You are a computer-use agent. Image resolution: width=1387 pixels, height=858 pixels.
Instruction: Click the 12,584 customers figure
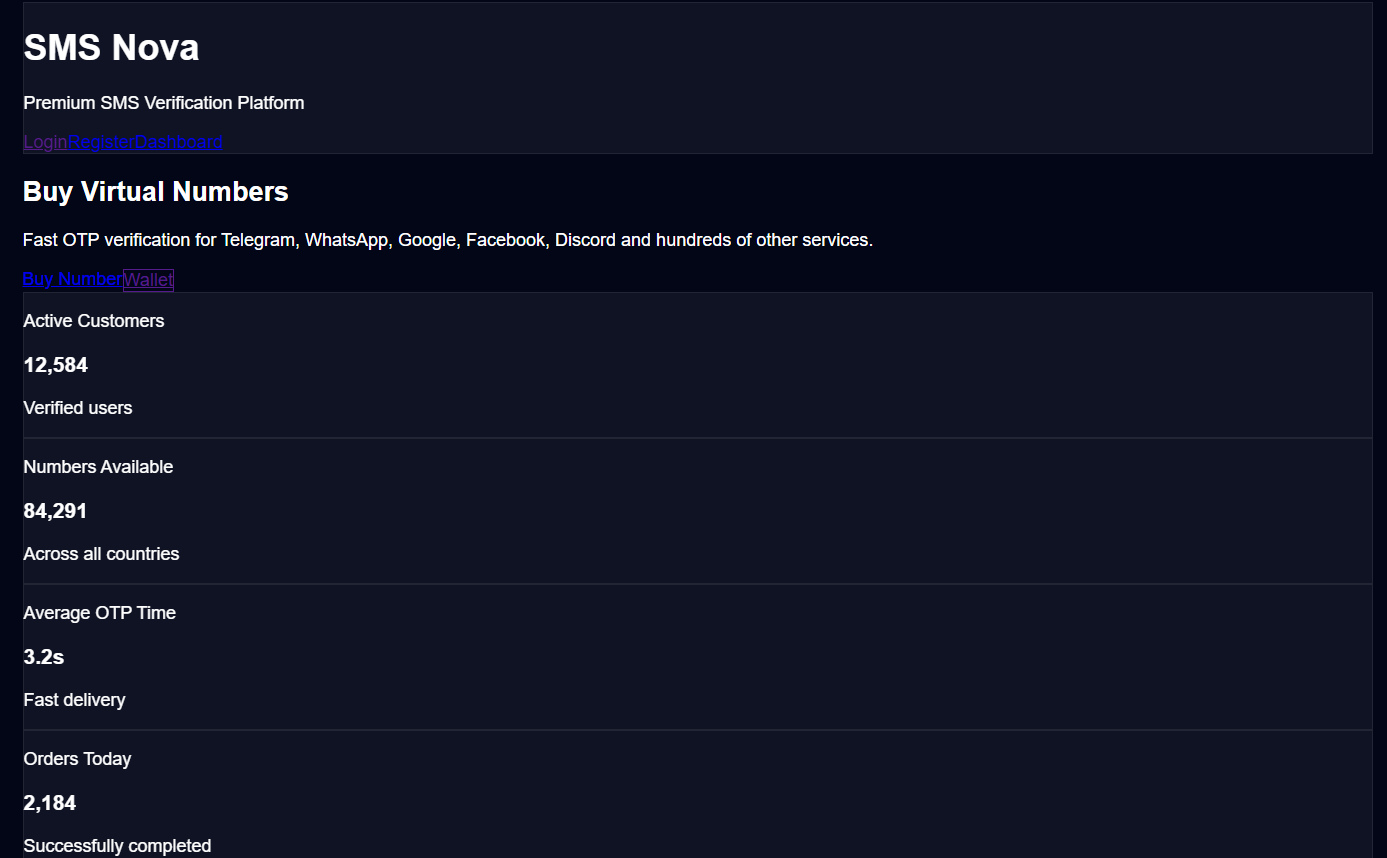[x=56, y=365]
